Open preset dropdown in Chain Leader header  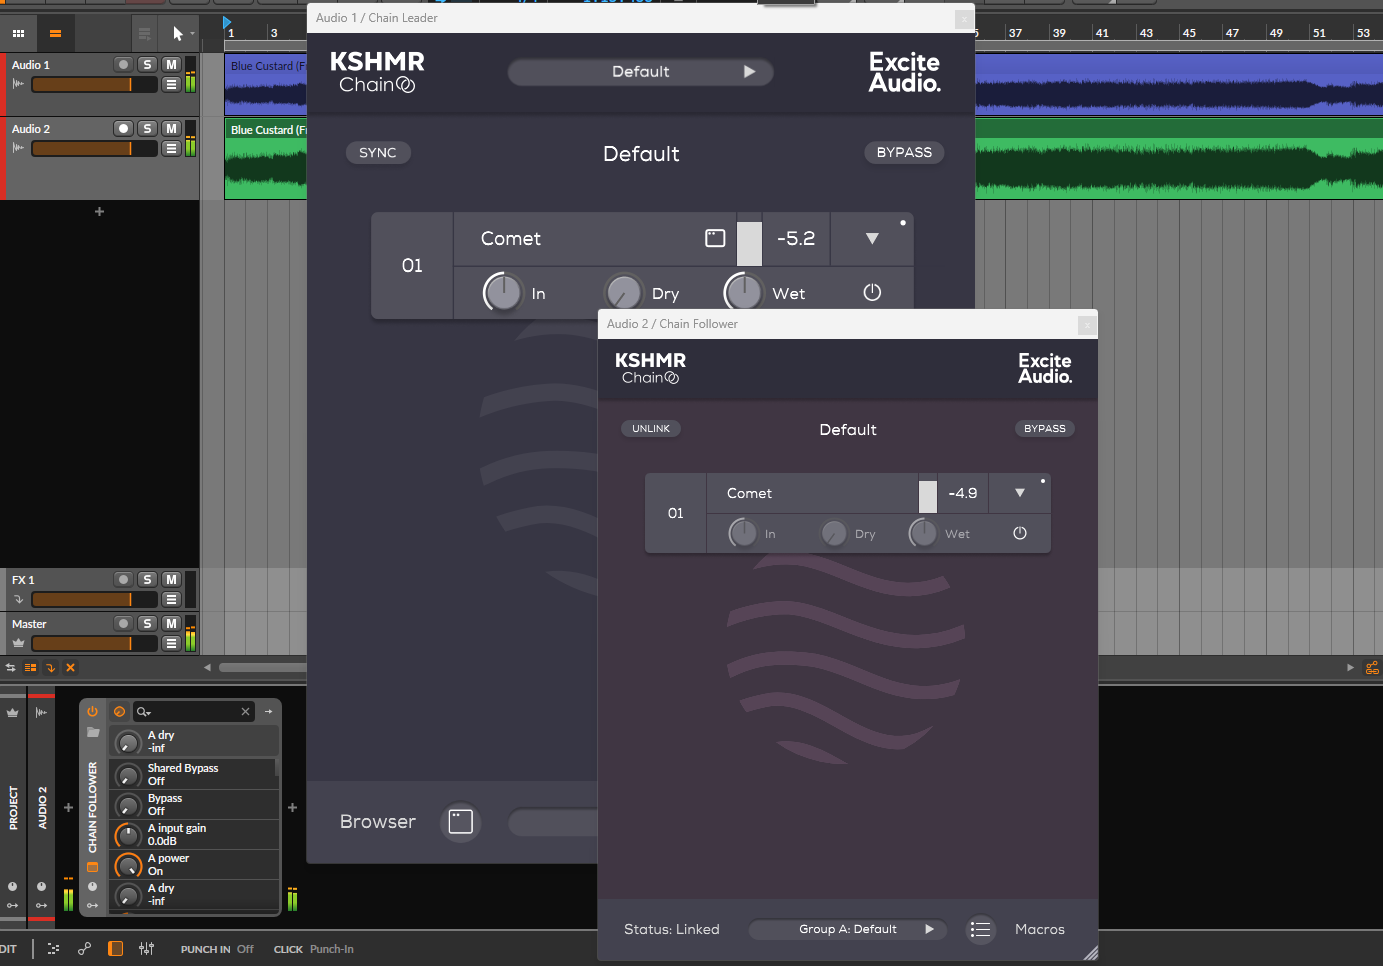tap(640, 72)
